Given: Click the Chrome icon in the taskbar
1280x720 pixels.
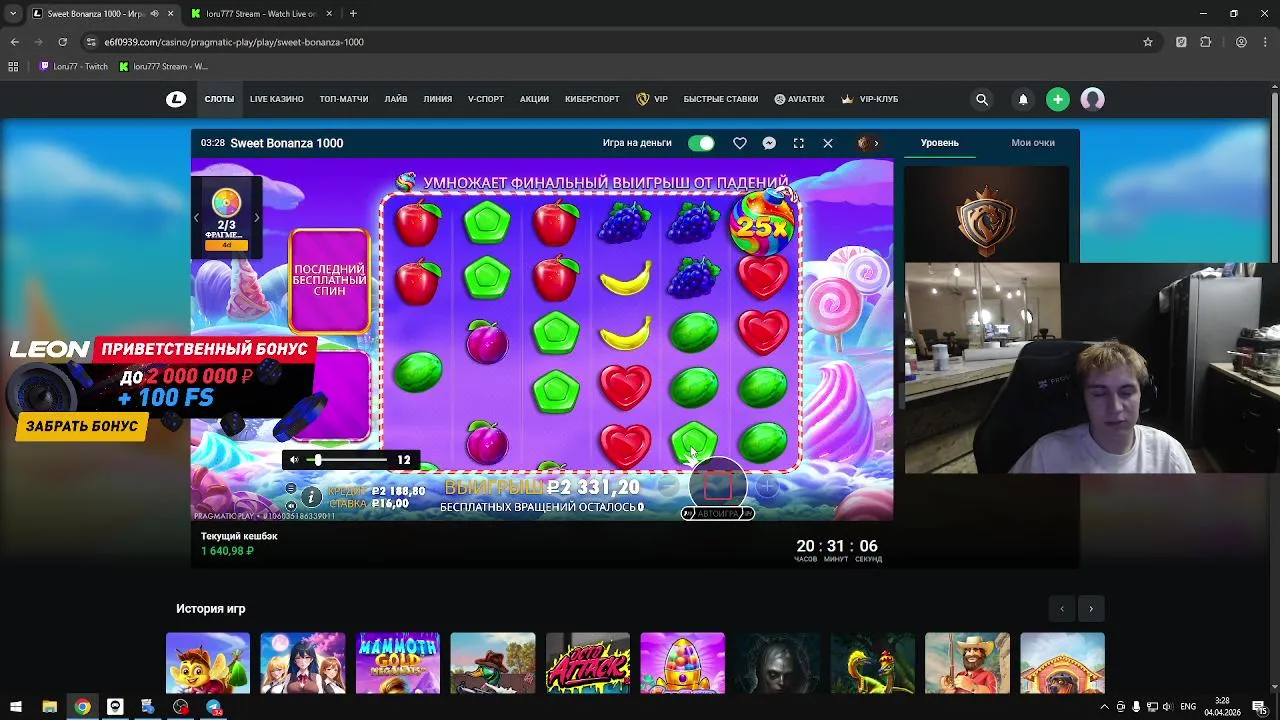Looking at the screenshot, I should click(x=82, y=707).
